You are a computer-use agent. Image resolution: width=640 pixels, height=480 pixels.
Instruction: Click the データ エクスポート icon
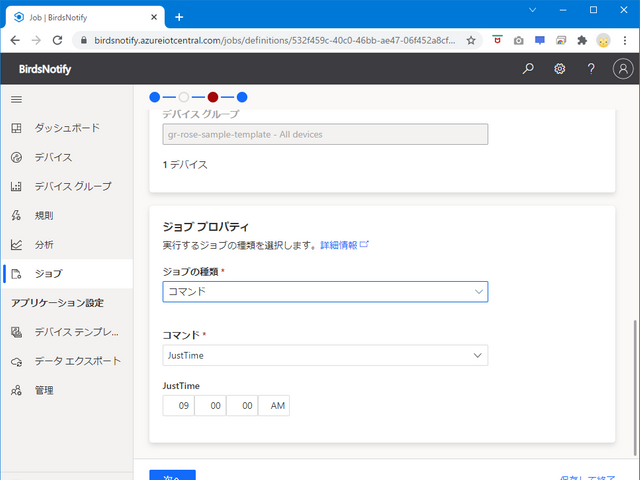point(16,362)
